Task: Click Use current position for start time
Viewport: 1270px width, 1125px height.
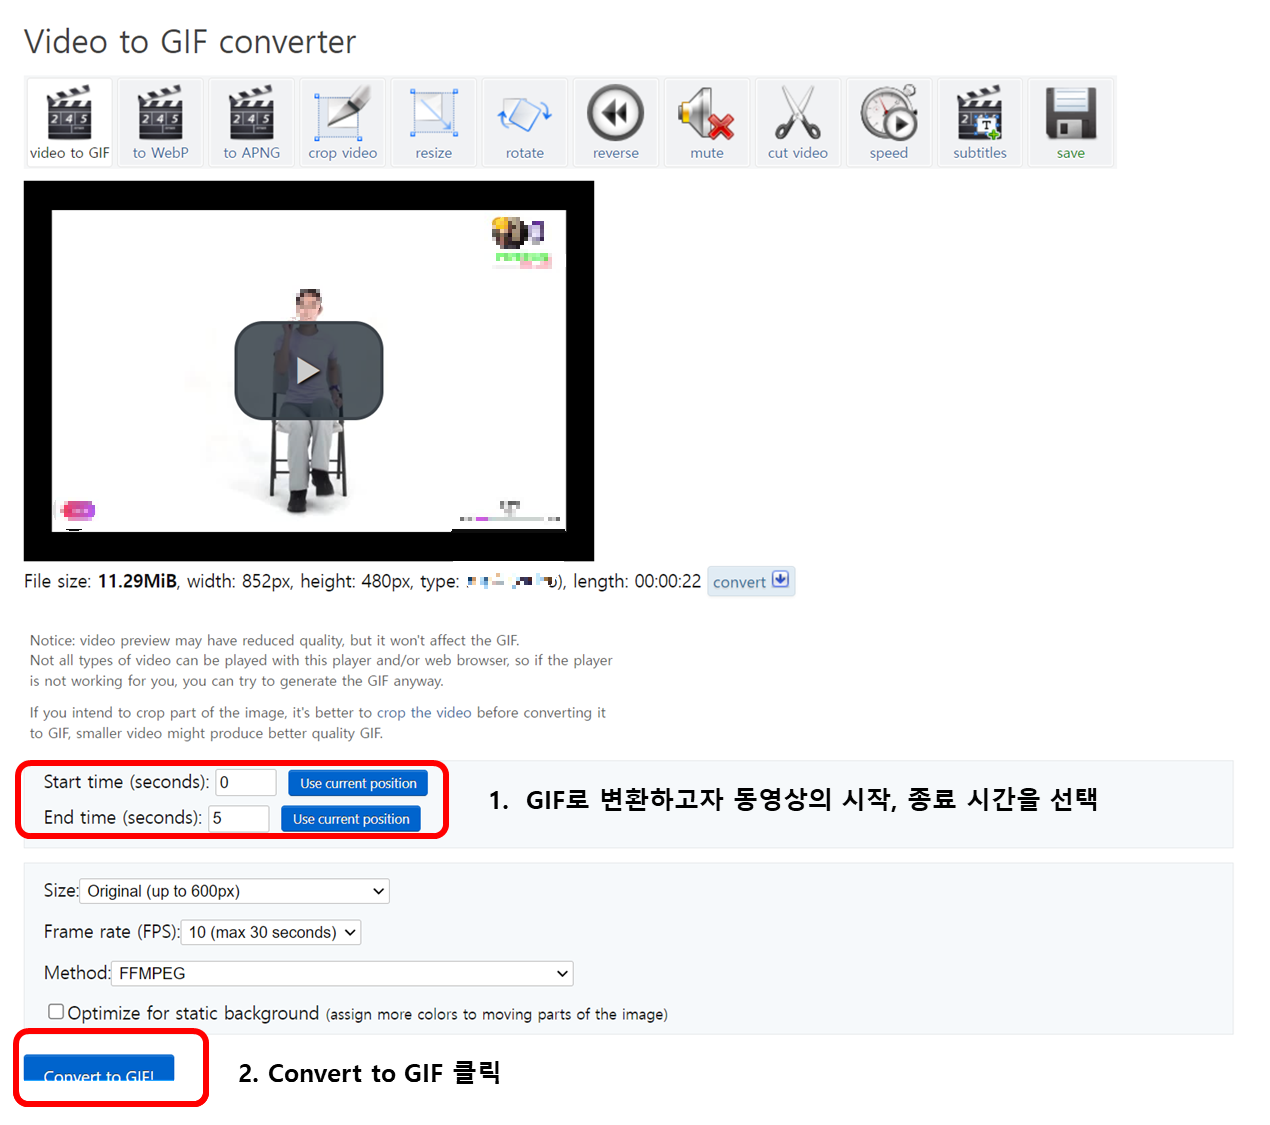Action: (x=358, y=783)
